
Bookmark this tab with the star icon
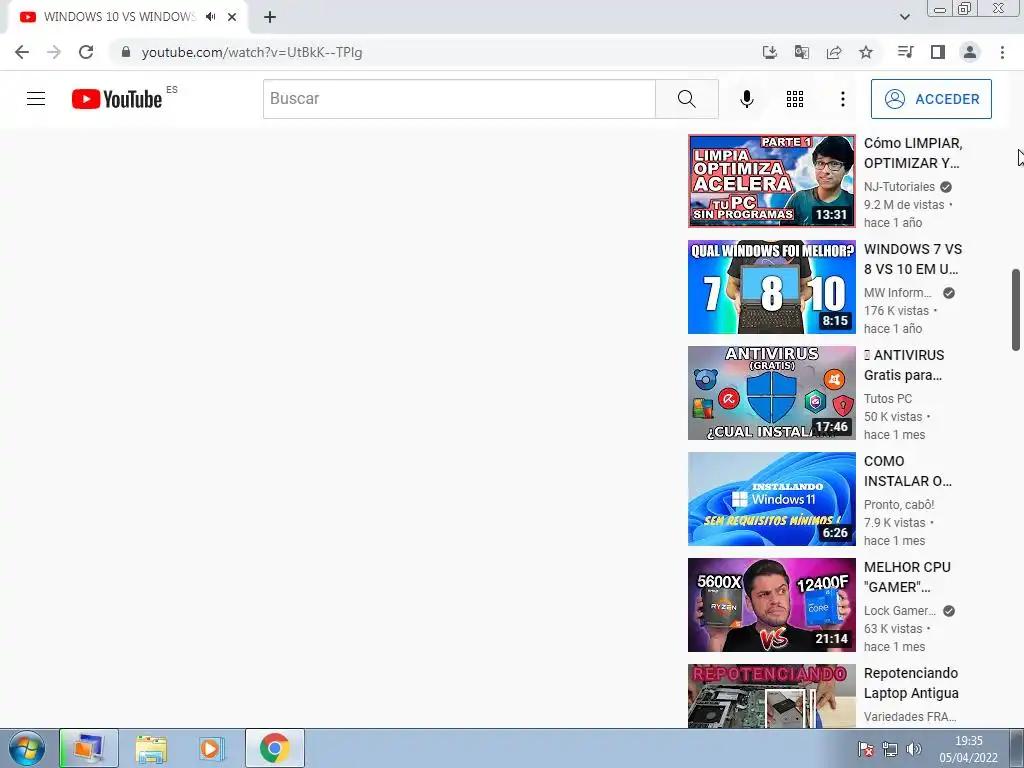pos(866,52)
